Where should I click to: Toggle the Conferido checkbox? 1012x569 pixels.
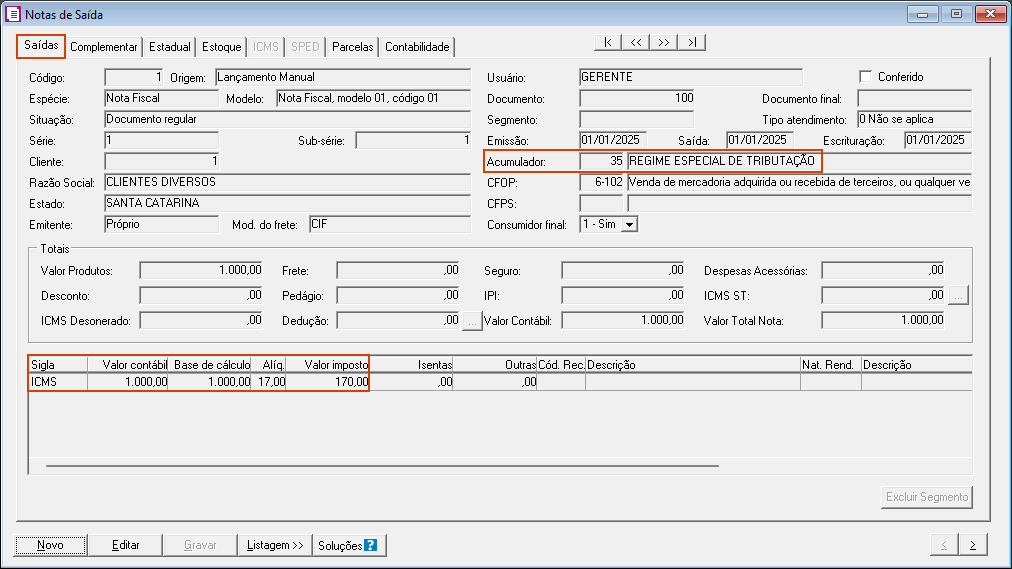(x=866, y=77)
